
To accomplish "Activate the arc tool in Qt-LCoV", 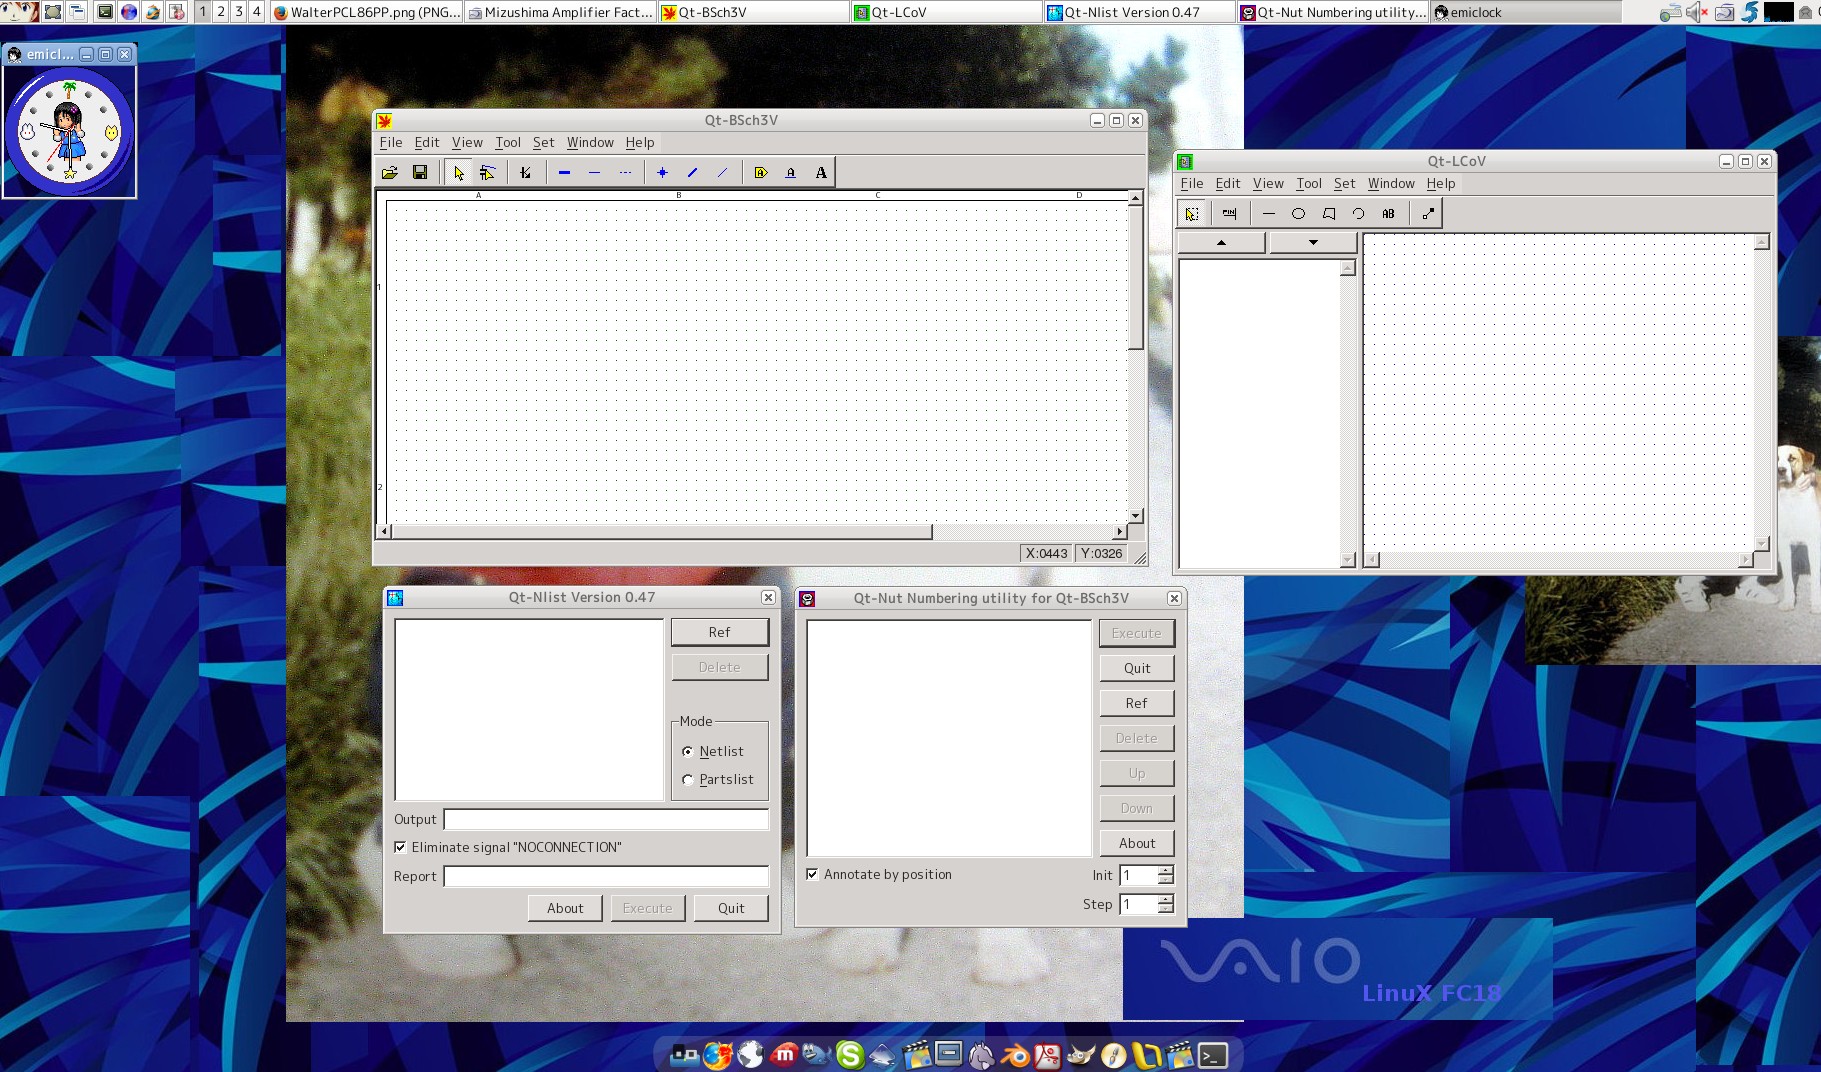I will click(1358, 213).
